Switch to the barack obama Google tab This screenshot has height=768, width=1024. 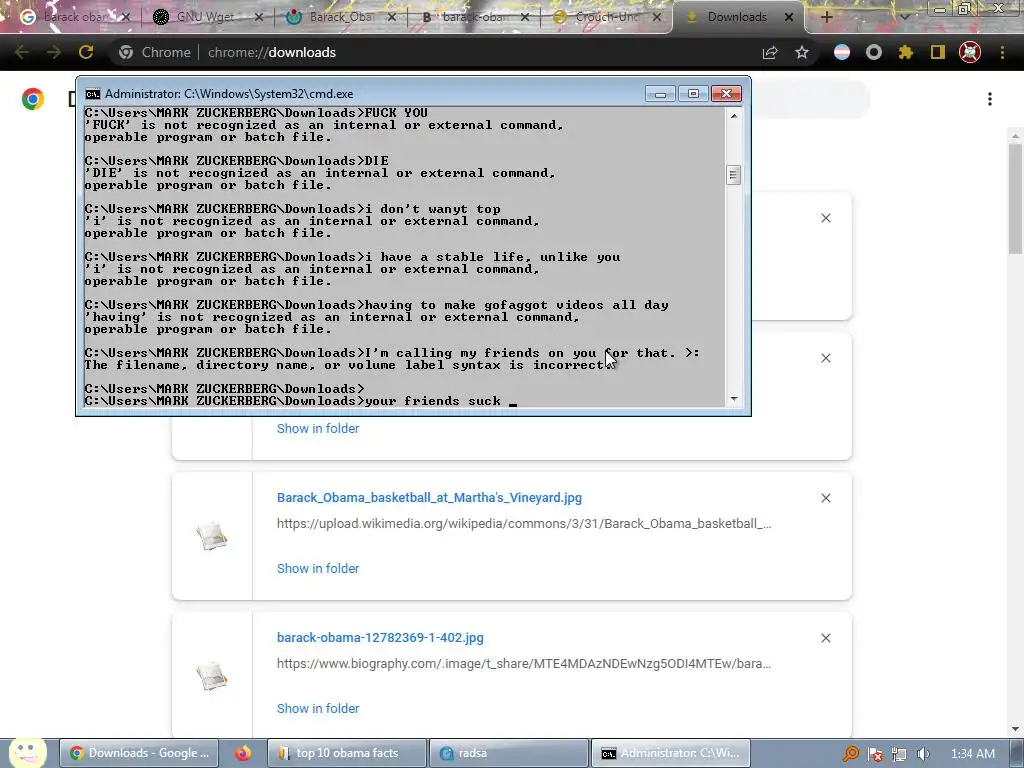[x=74, y=17]
